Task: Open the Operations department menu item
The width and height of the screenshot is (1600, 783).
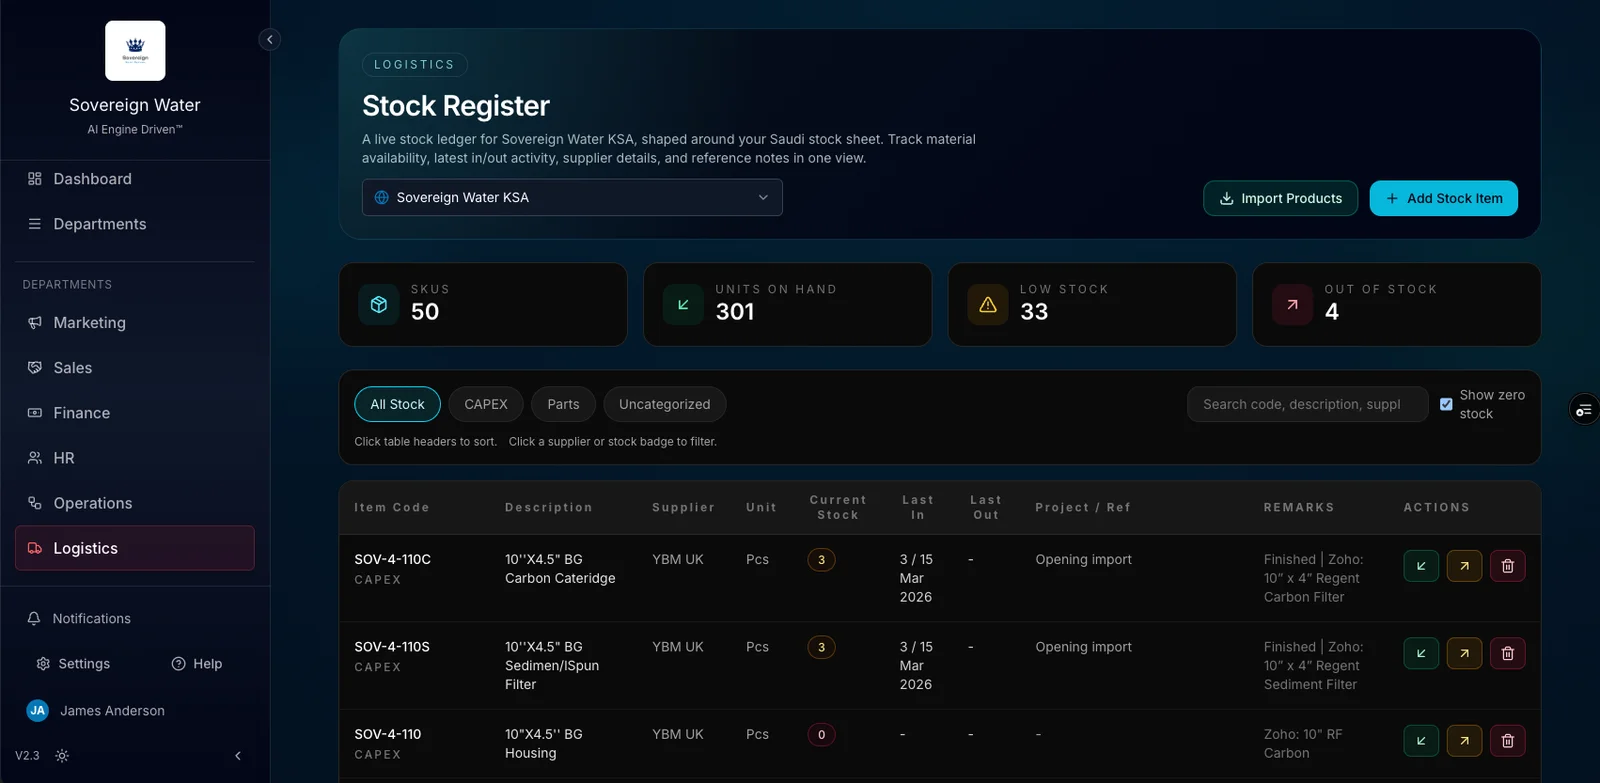Action: [92, 503]
